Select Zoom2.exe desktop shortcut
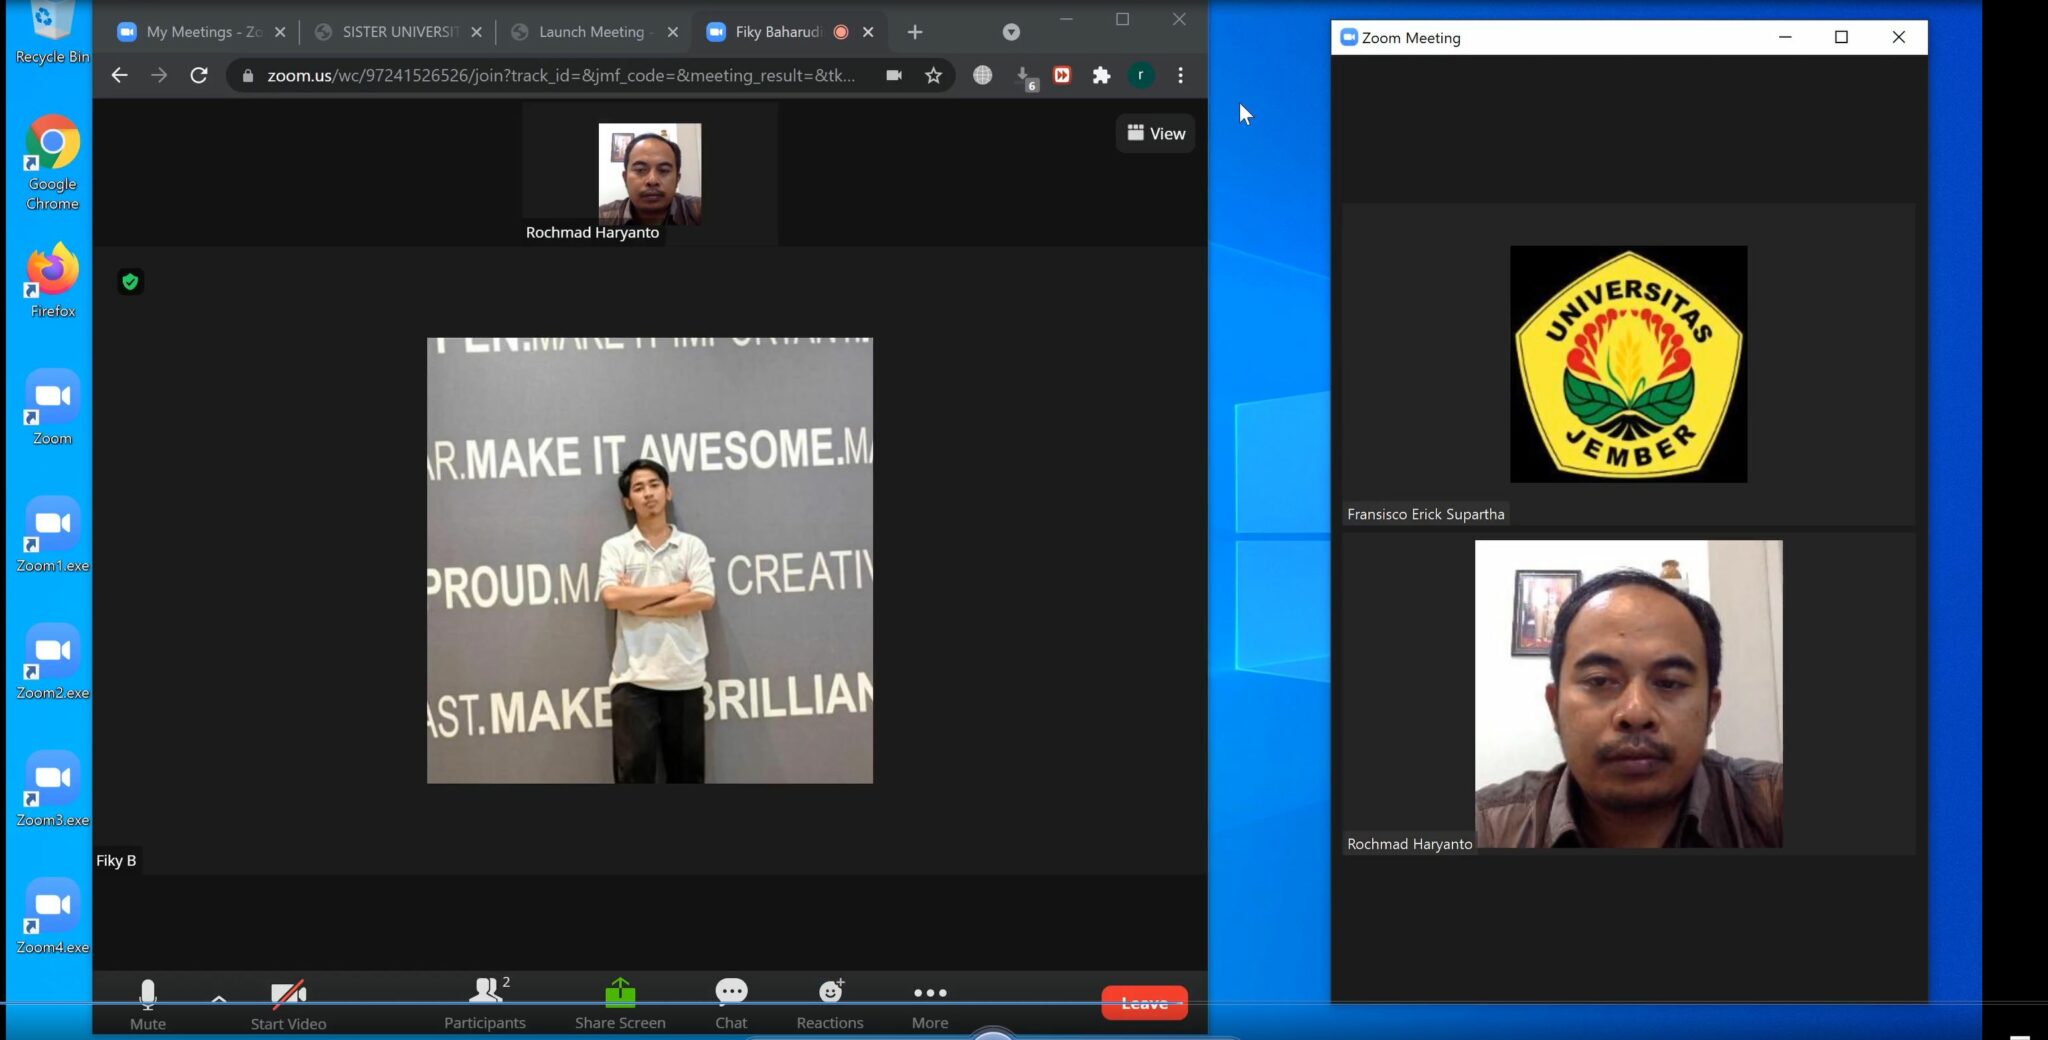 pos(52,662)
